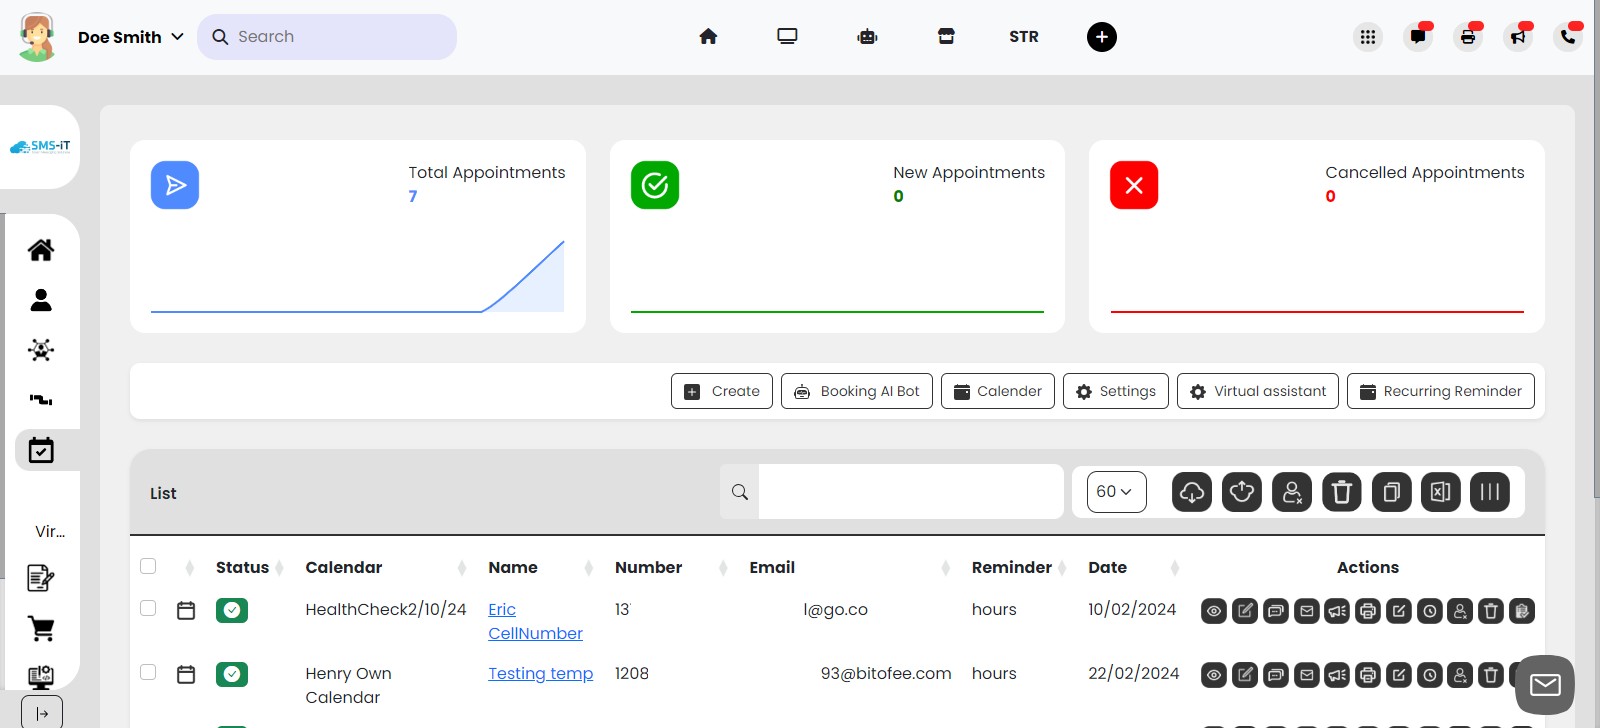Check the box for HealthCheck2/10/24 row
The image size is (1600, 728).
click(148, 608)
